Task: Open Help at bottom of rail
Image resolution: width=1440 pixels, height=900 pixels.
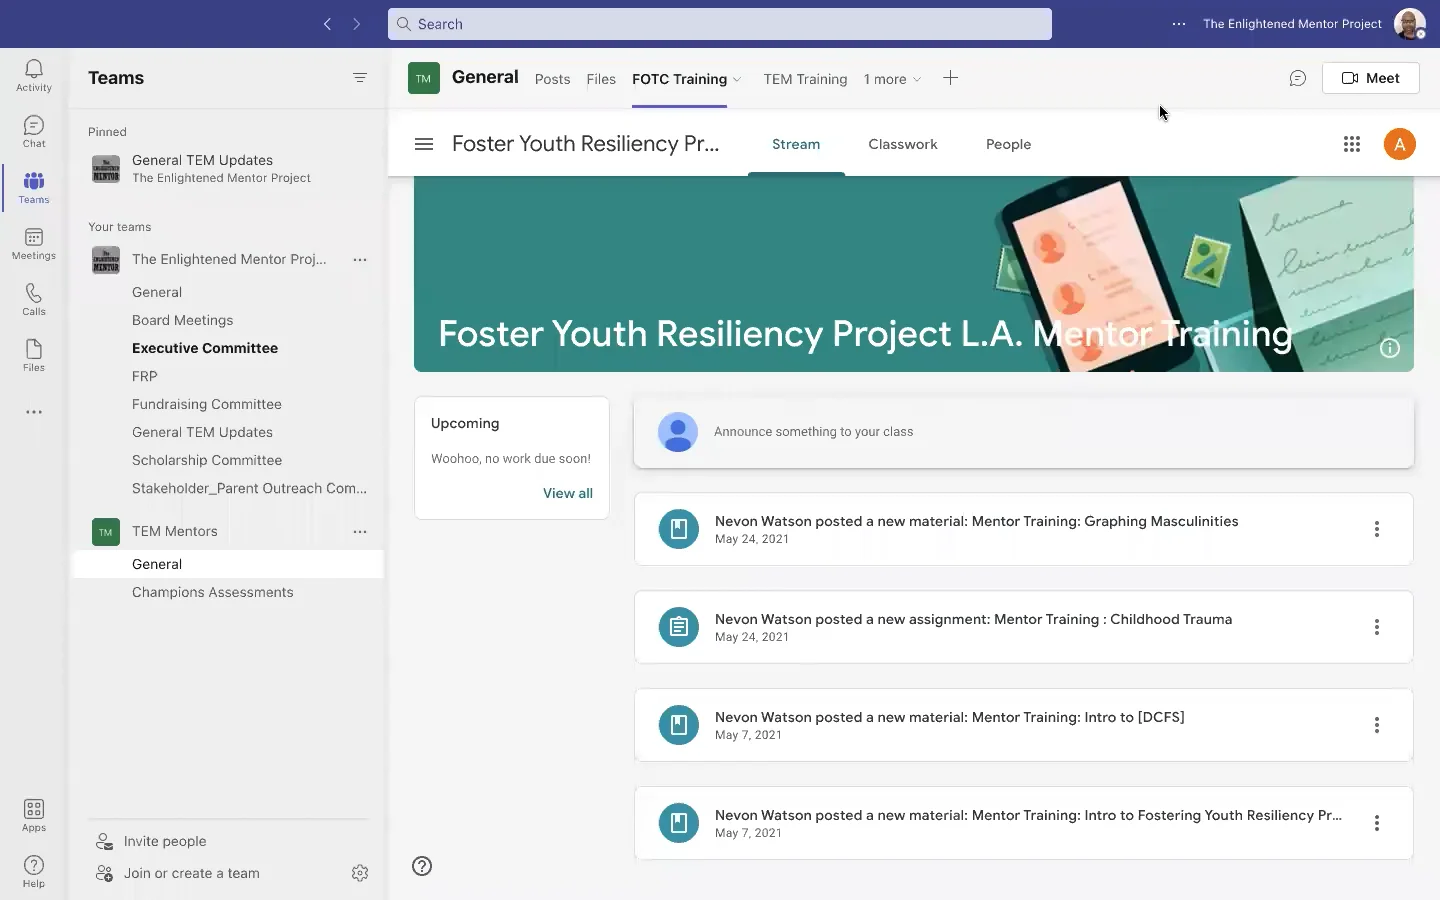Action: 34,871
